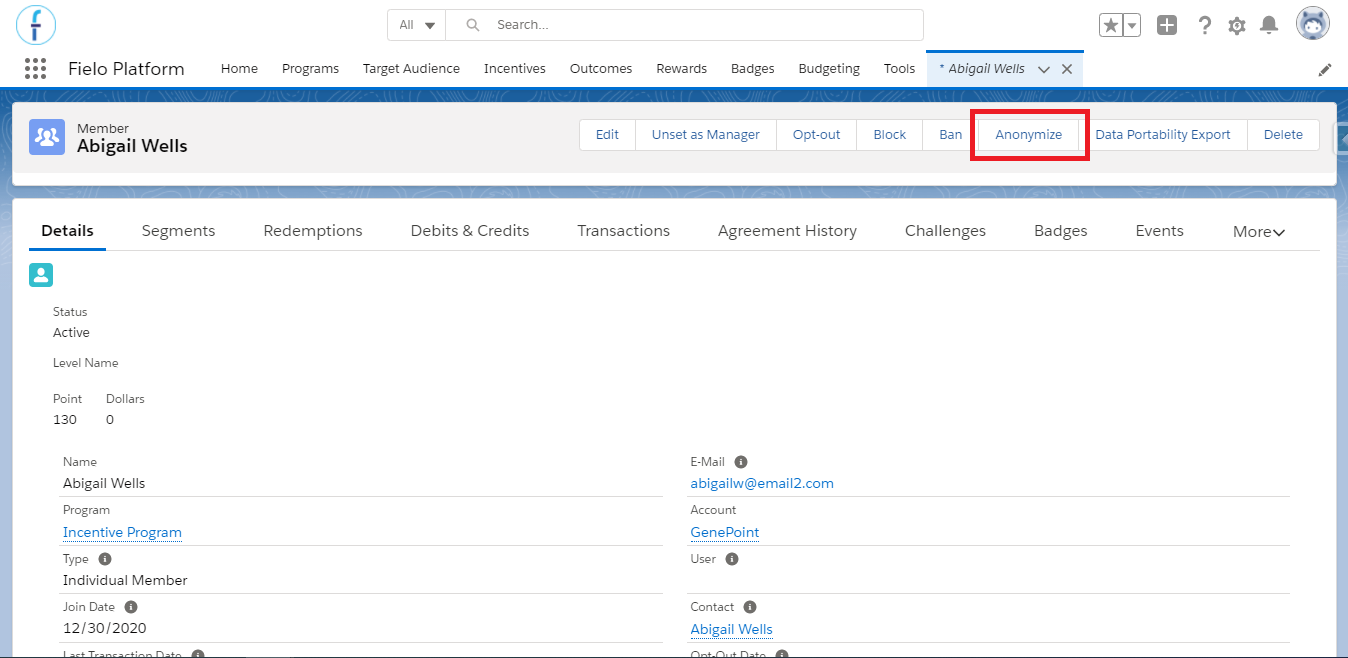Click the Status value Active

[71, 332]
